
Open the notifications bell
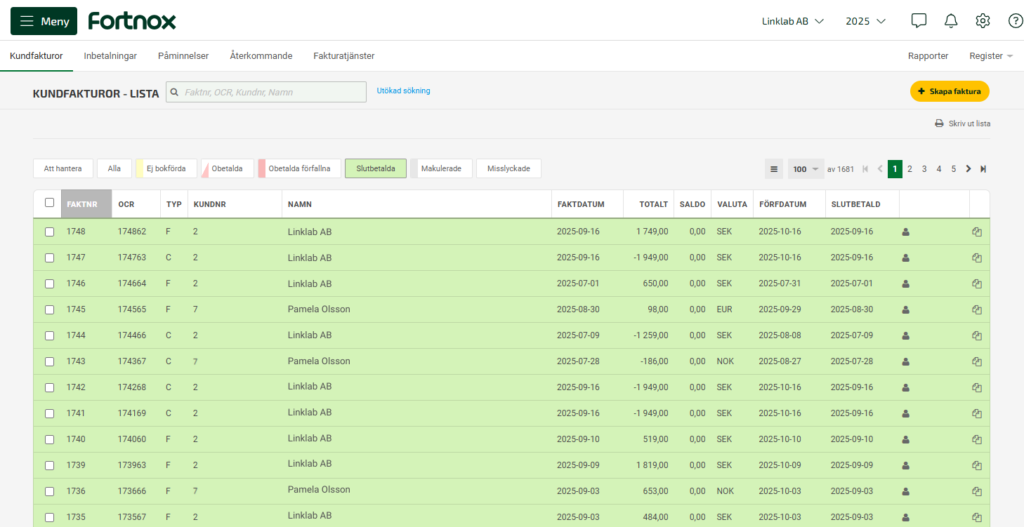click(950, 21)
